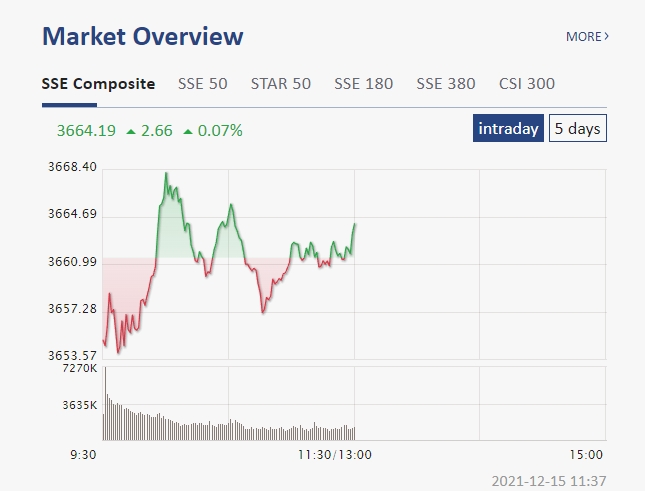The height and width of the screenshot is (491, 645).
Task: Switch to the CSI 300 tab
Action: tap(527, 84)
